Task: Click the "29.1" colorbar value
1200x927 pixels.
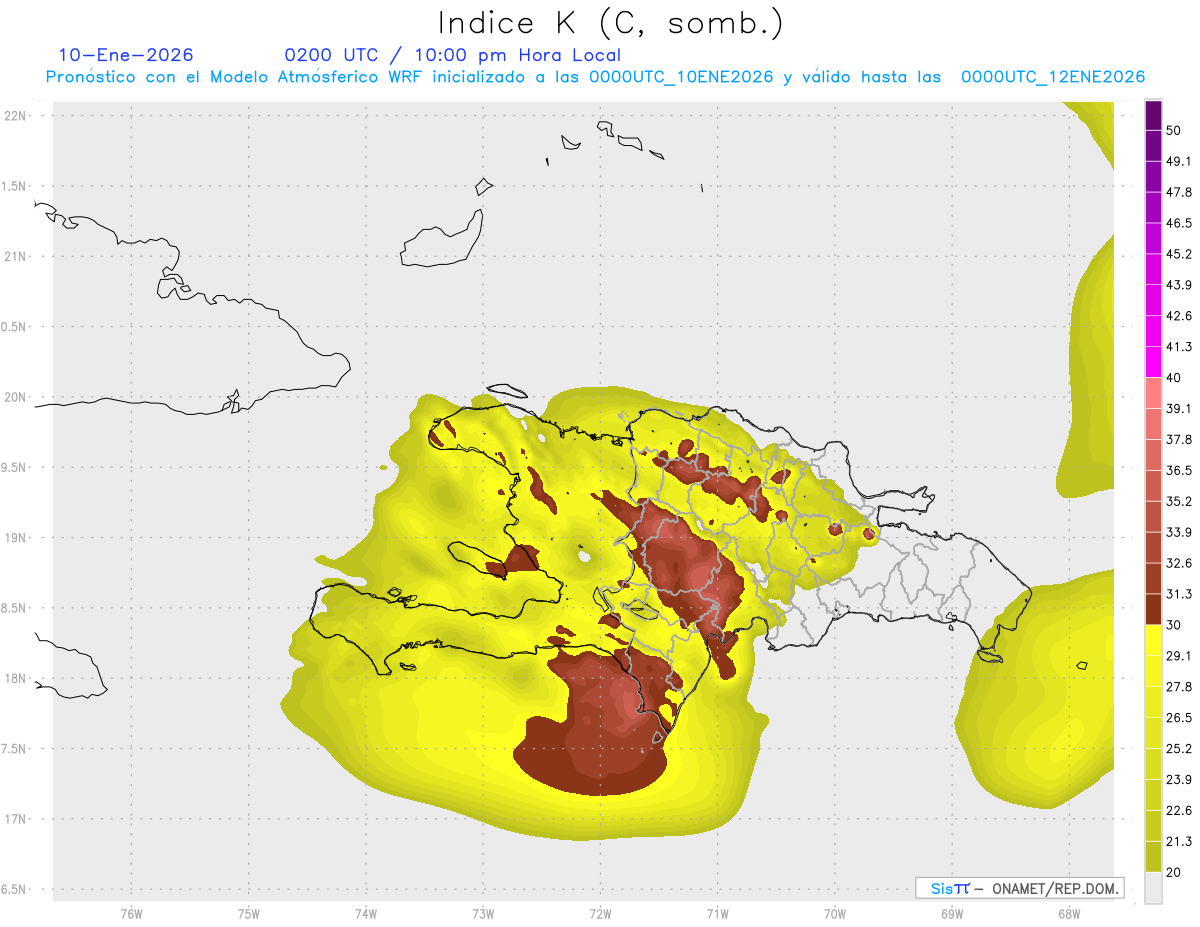Action: pyautogui.click(x=1179, y=656)
